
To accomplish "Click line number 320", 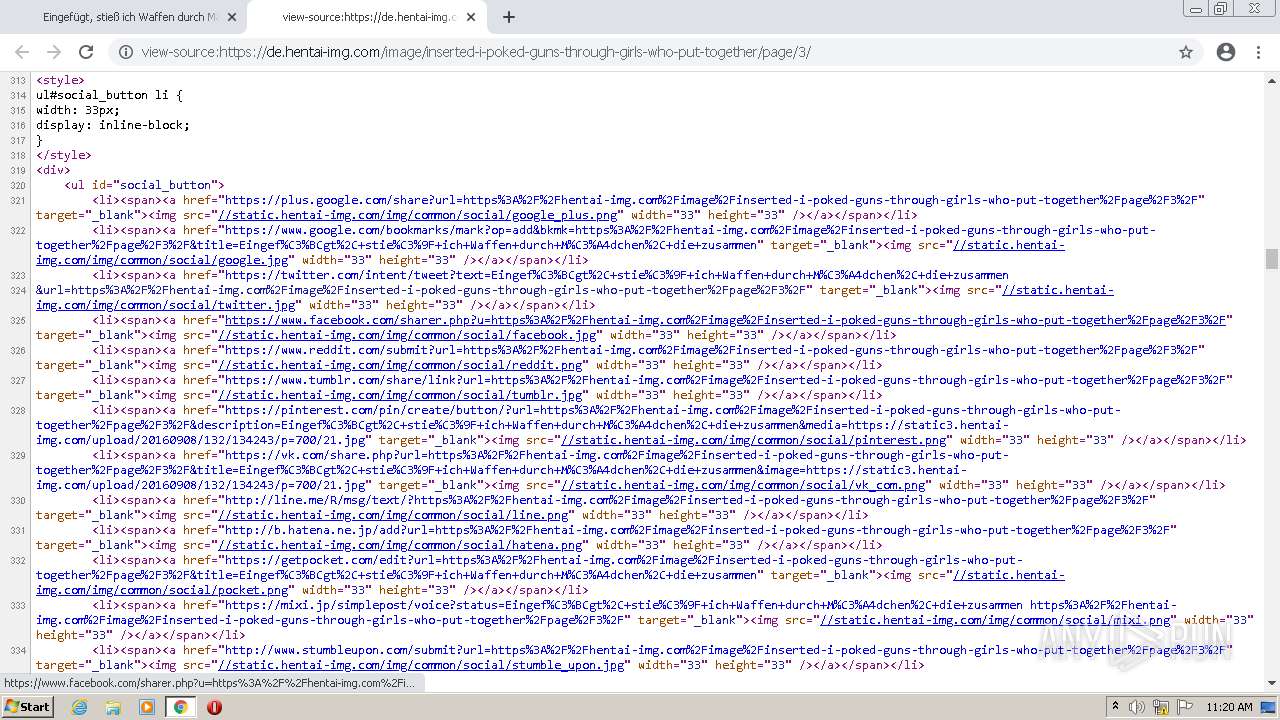I will coord(17,185).
